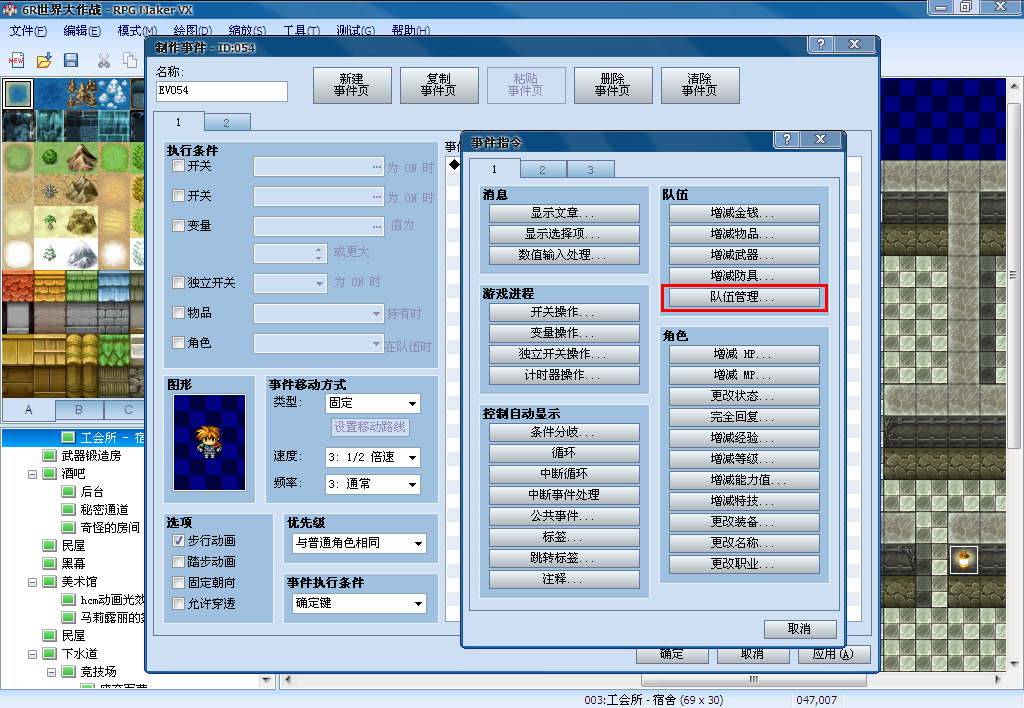Enable the 变量 condition checkbox
This screenshot has height=708, width=1024.
[178, 225]
